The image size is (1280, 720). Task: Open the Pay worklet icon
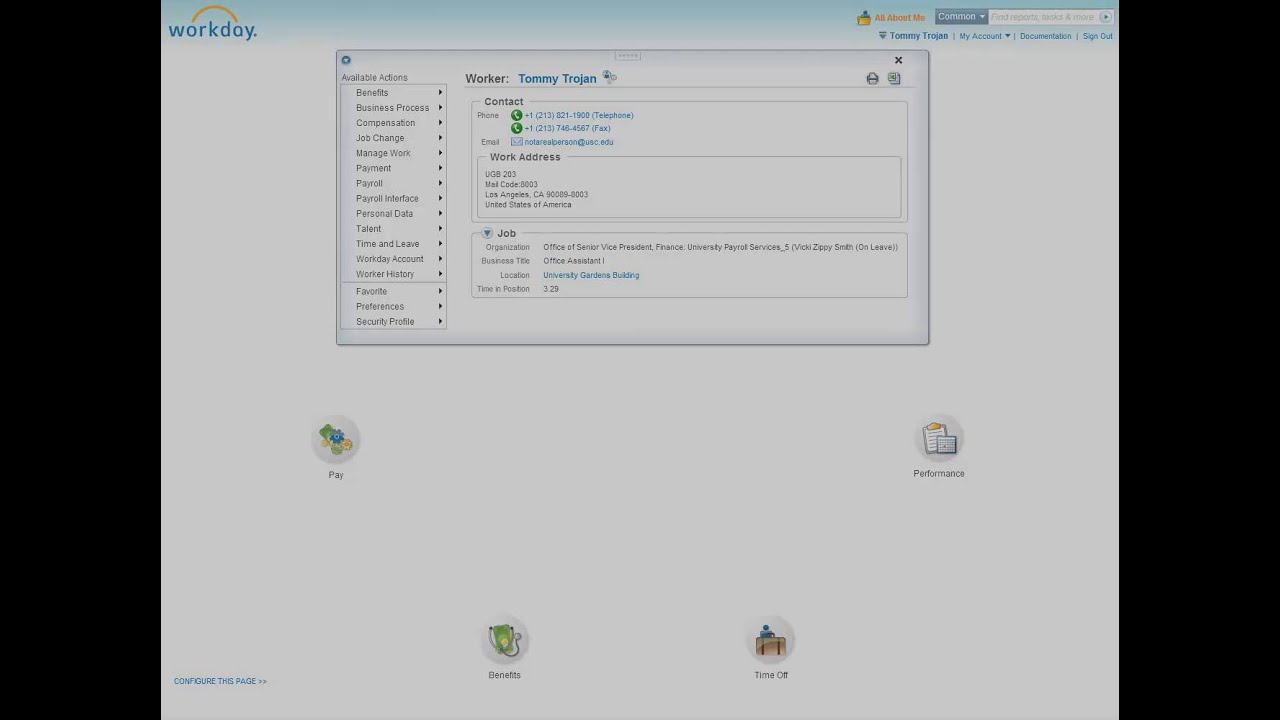pos(336,439)
